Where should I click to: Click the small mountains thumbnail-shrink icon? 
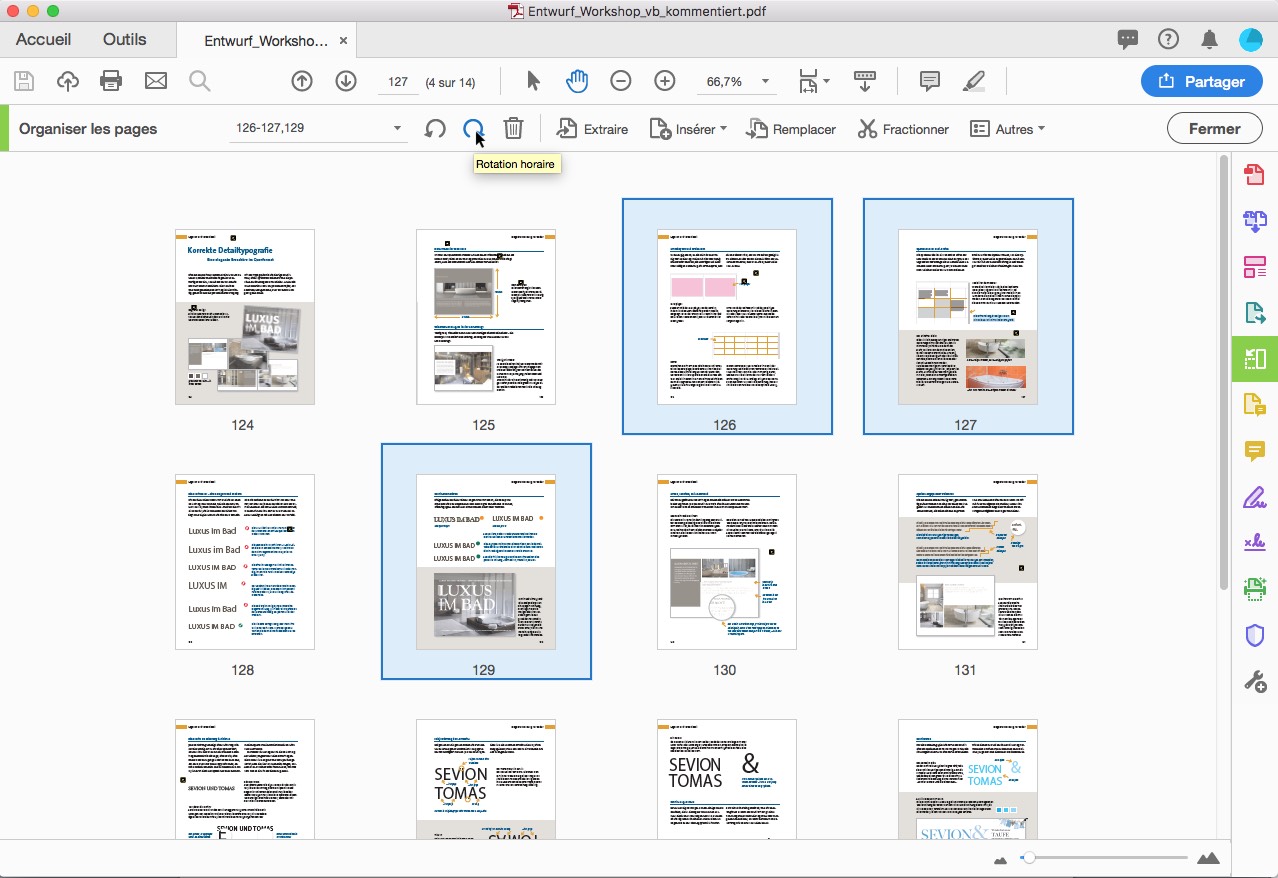pyautogui.click(x=1001, y=859)
